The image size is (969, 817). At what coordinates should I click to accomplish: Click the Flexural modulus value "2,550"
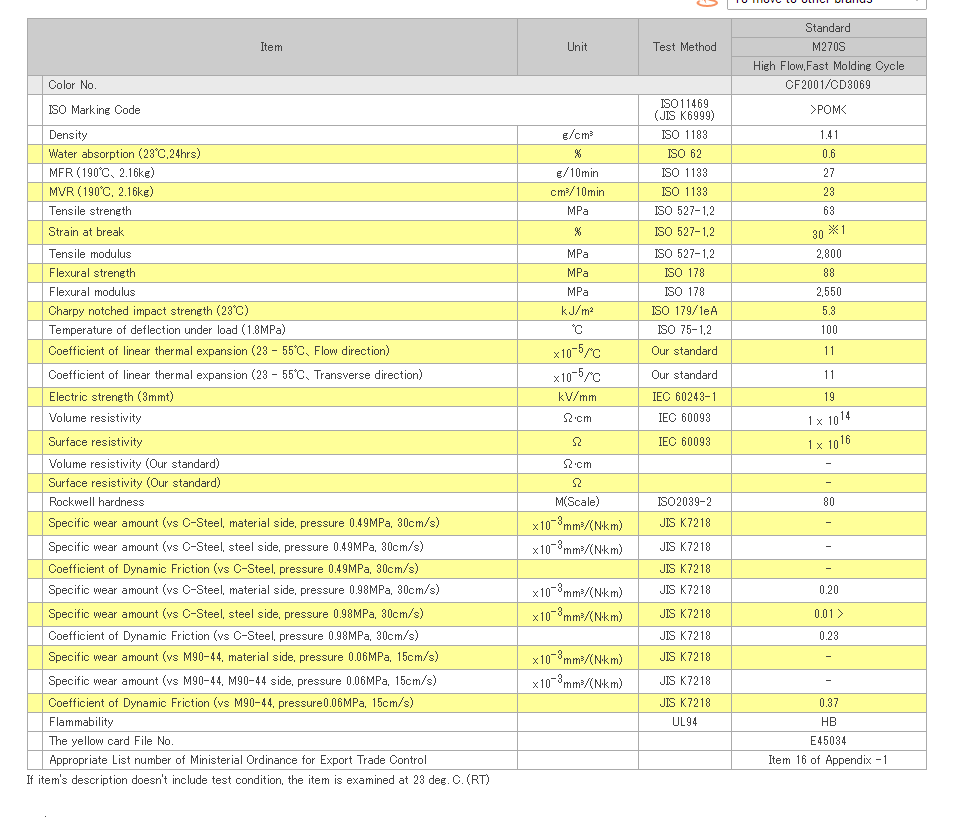click(x=829, y=292)
